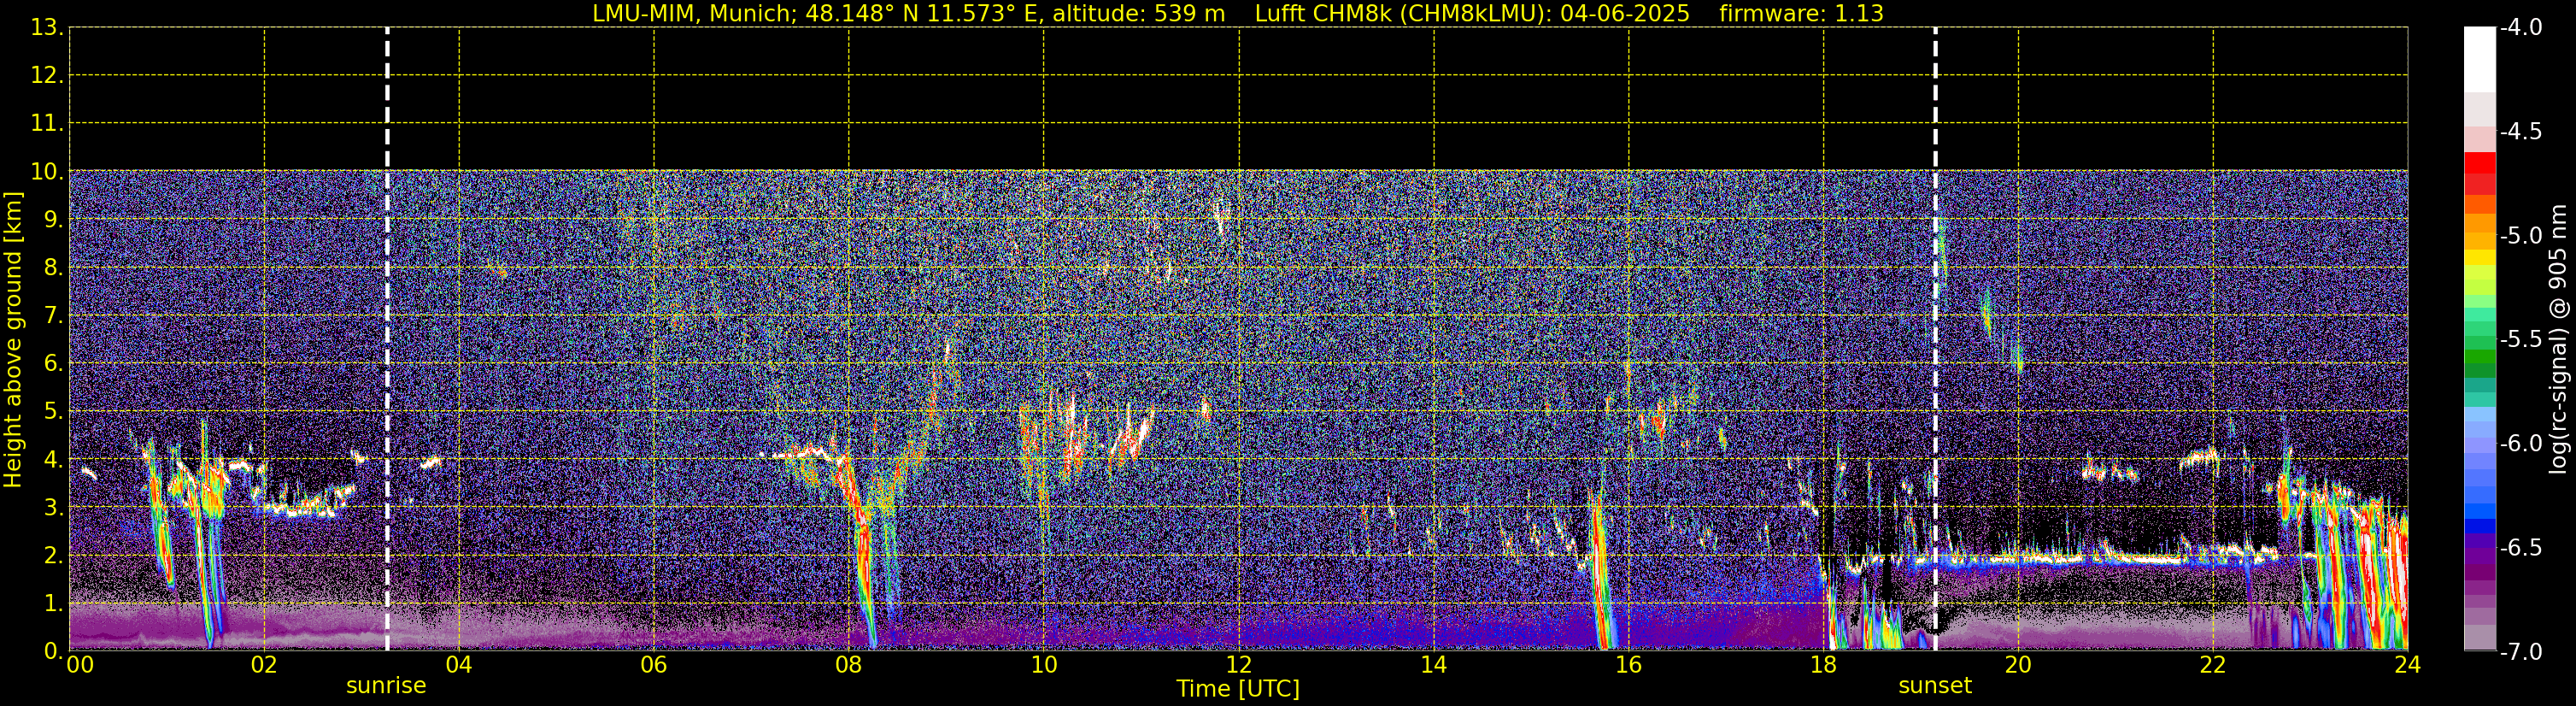Viewport: 2576px width, 706px height.
Task: Click the time-axis tick label '14'
Action: point(1434,665)
